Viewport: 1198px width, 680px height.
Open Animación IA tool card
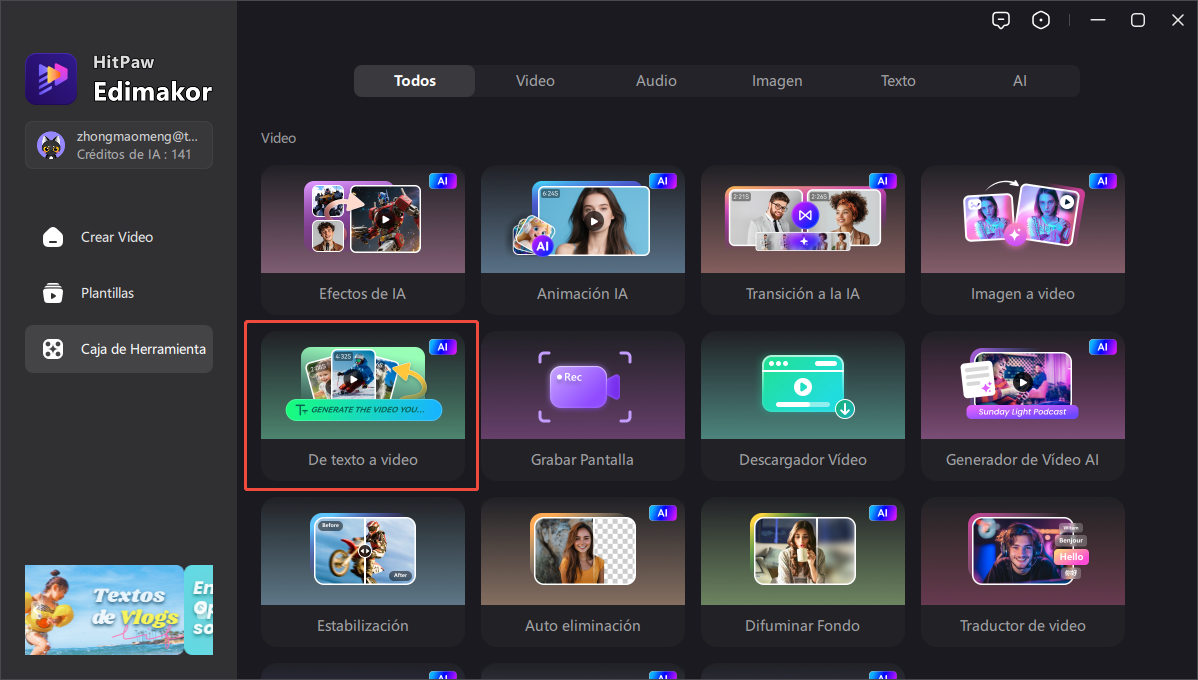[583, 240]
